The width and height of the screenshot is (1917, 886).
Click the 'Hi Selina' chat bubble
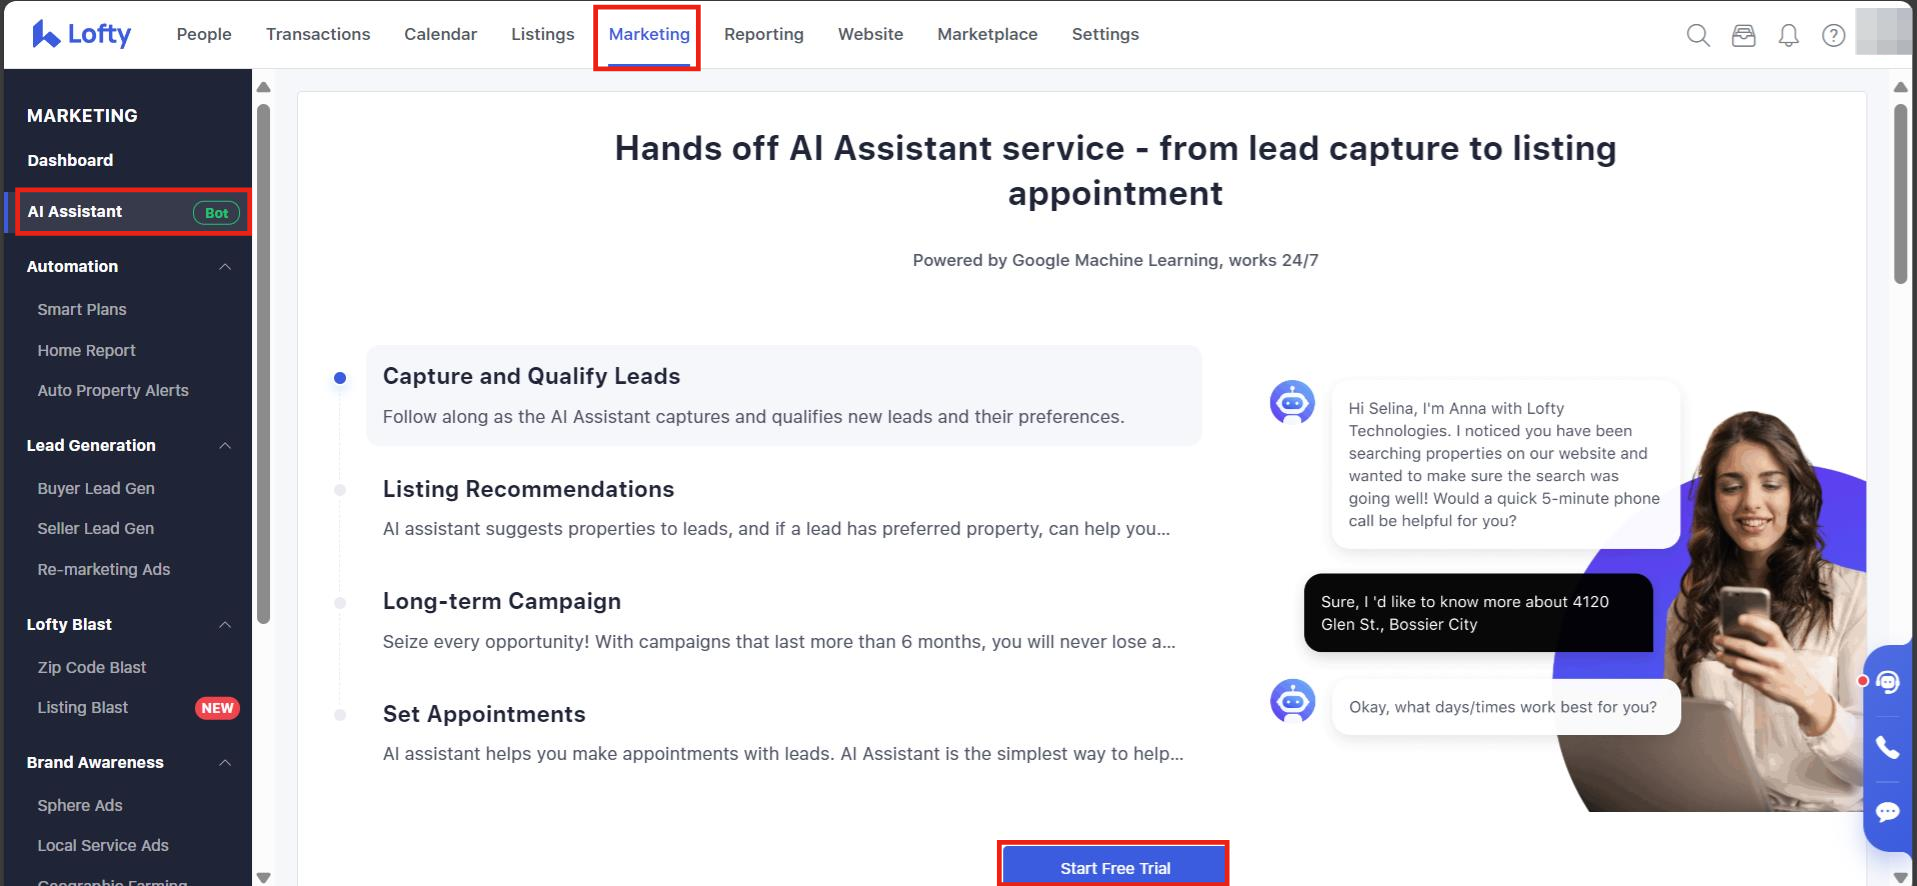click(1505, 464)
